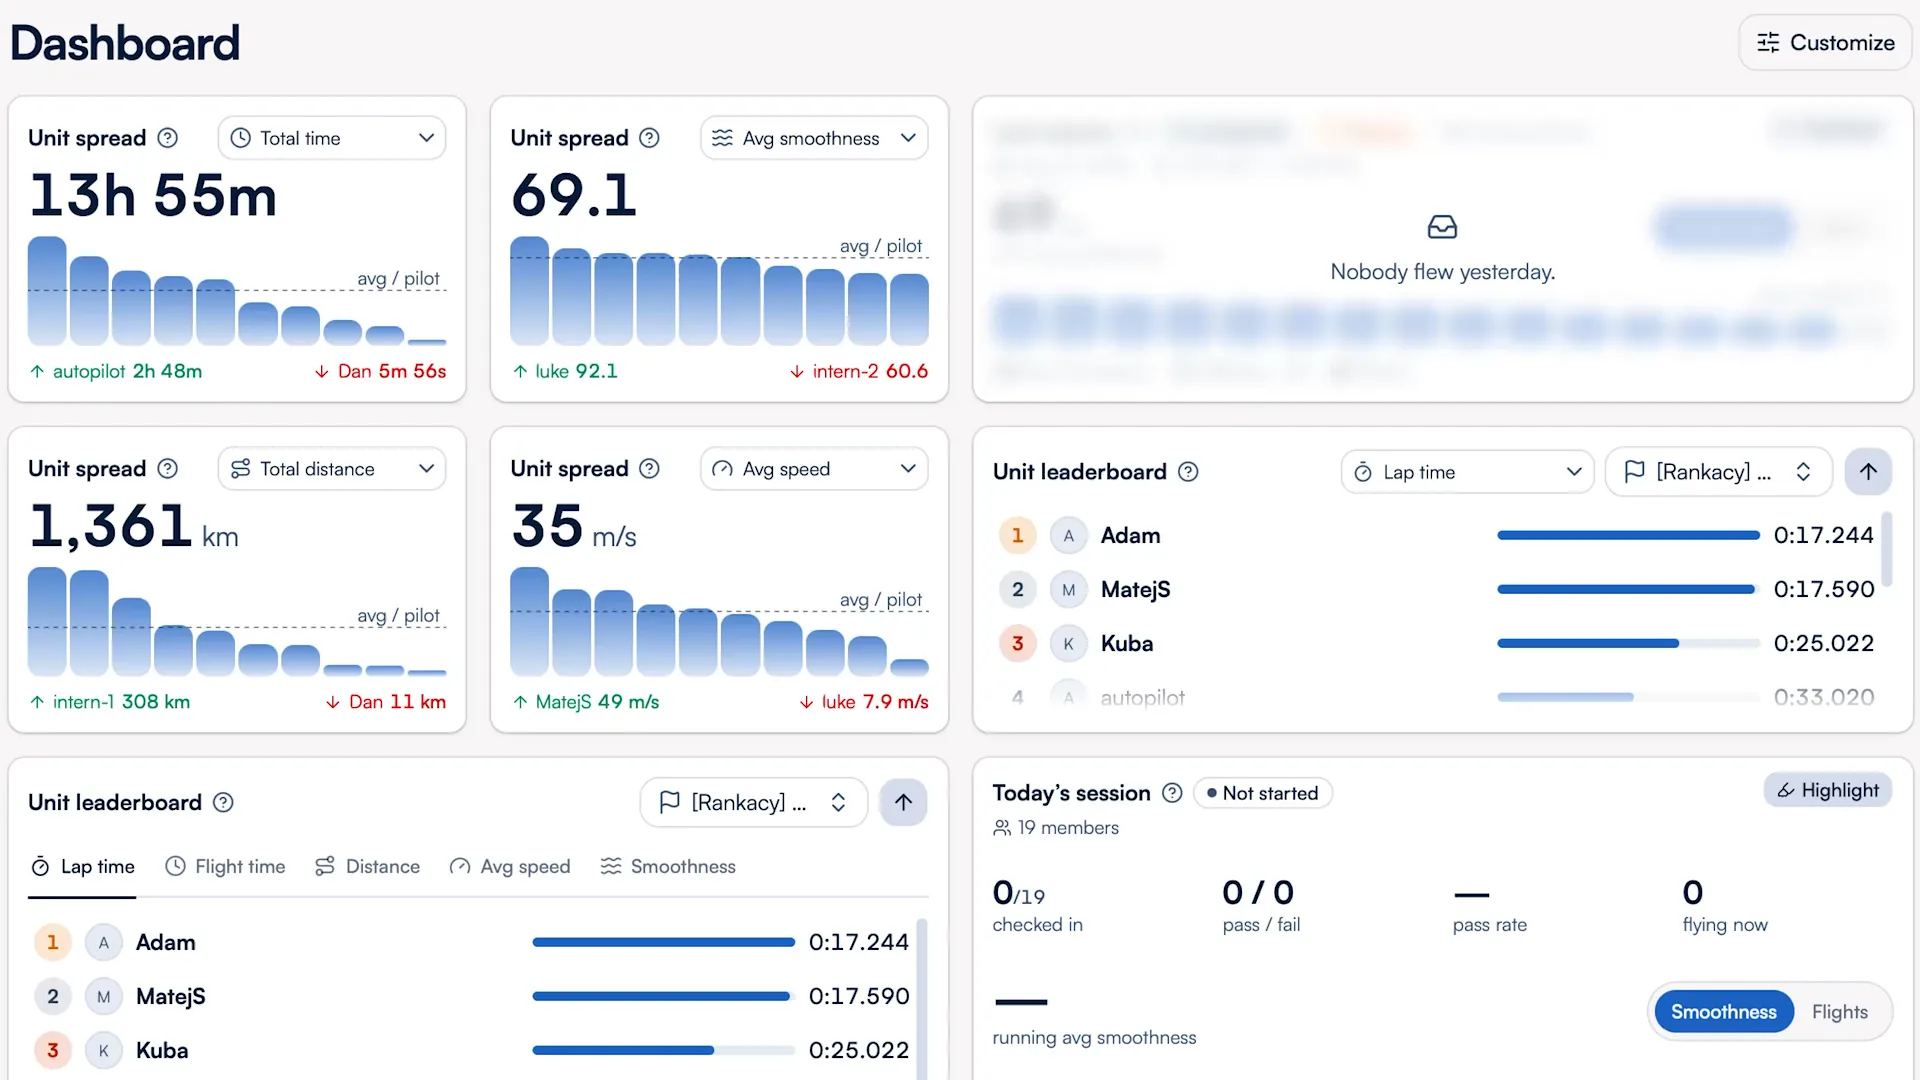Click help icon next to right Unit leaderboard title
The height and width of the screenshot is (1080, 1920).
click(x=1188, y=472)
